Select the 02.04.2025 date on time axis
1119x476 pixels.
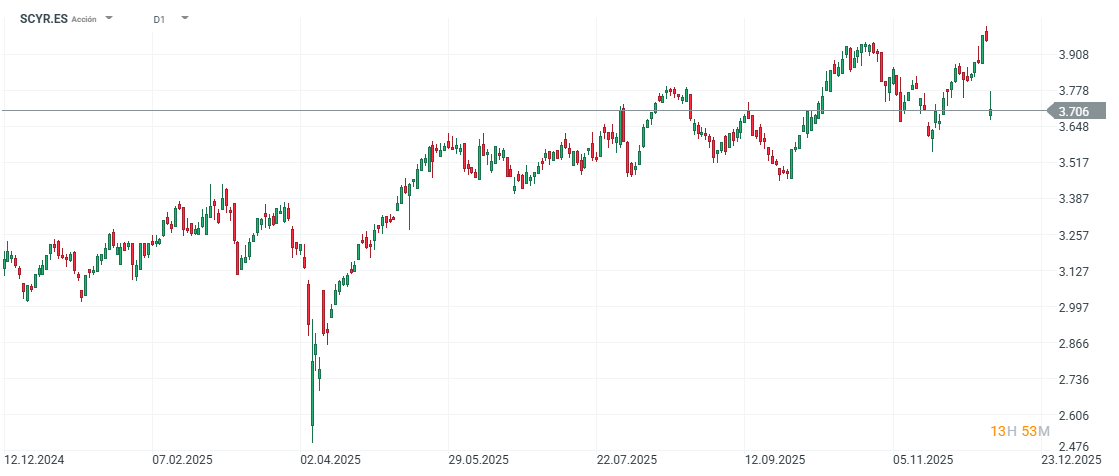coord(330,460)
